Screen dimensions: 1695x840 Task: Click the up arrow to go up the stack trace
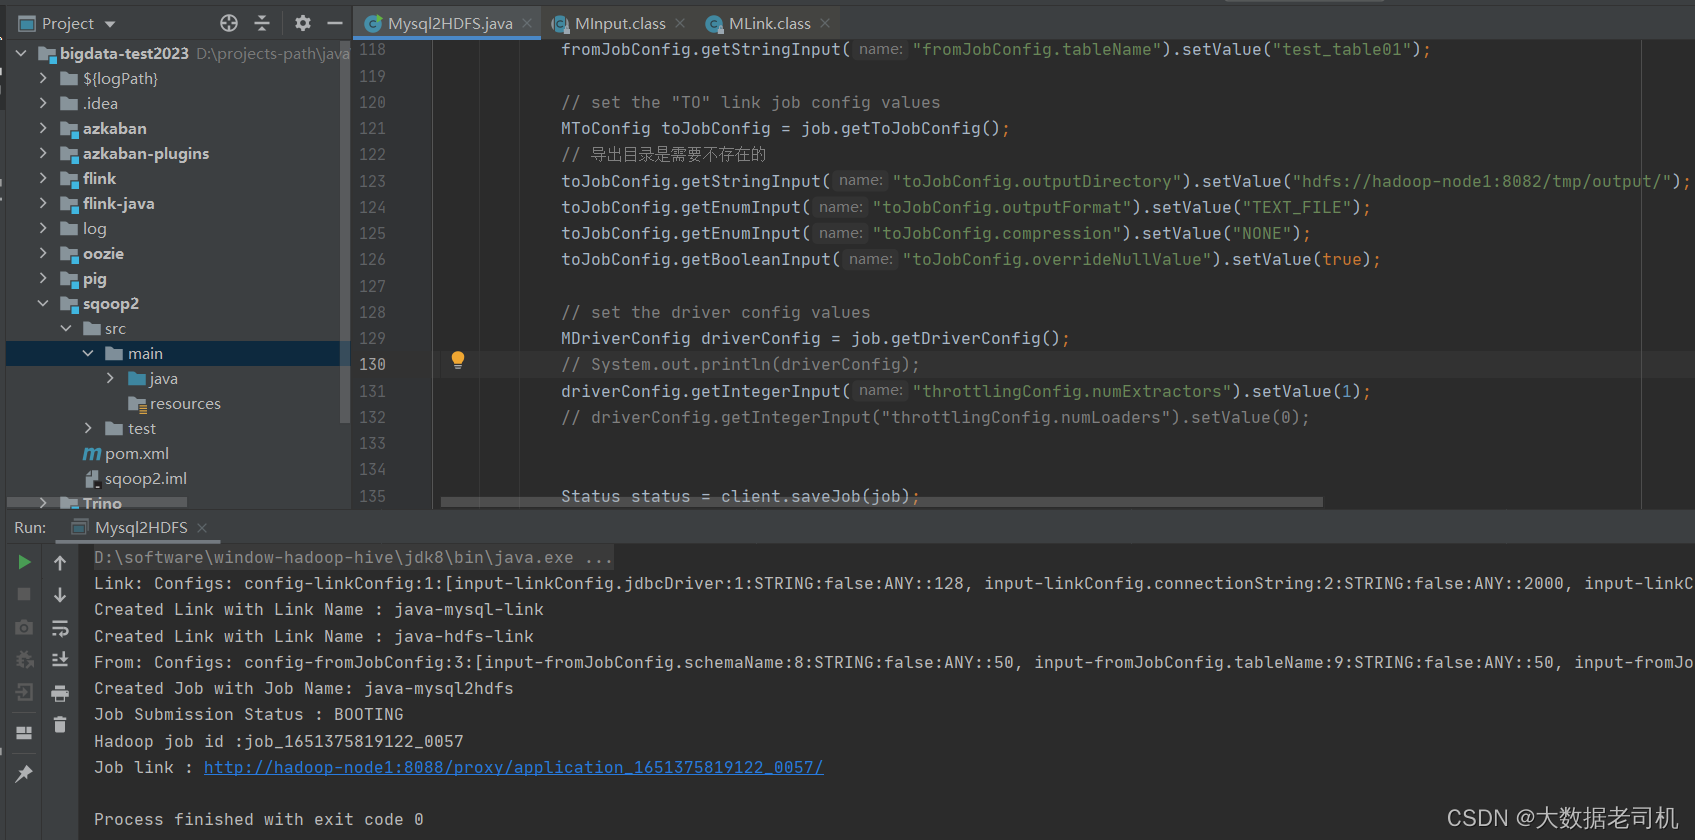click(60, 563)
